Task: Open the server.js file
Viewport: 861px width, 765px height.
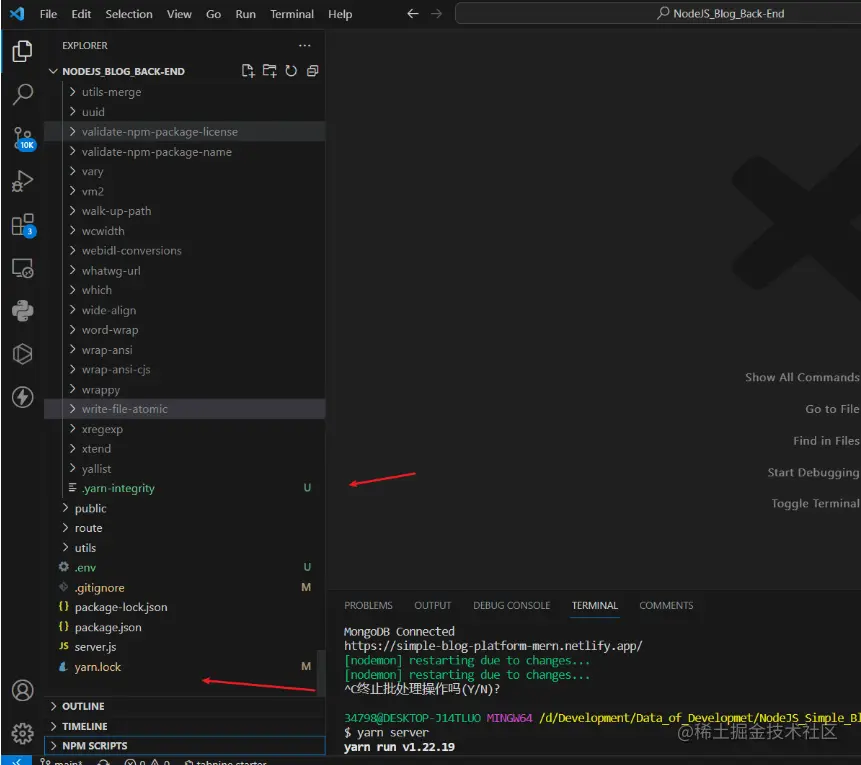Action: tap(185, 646)
